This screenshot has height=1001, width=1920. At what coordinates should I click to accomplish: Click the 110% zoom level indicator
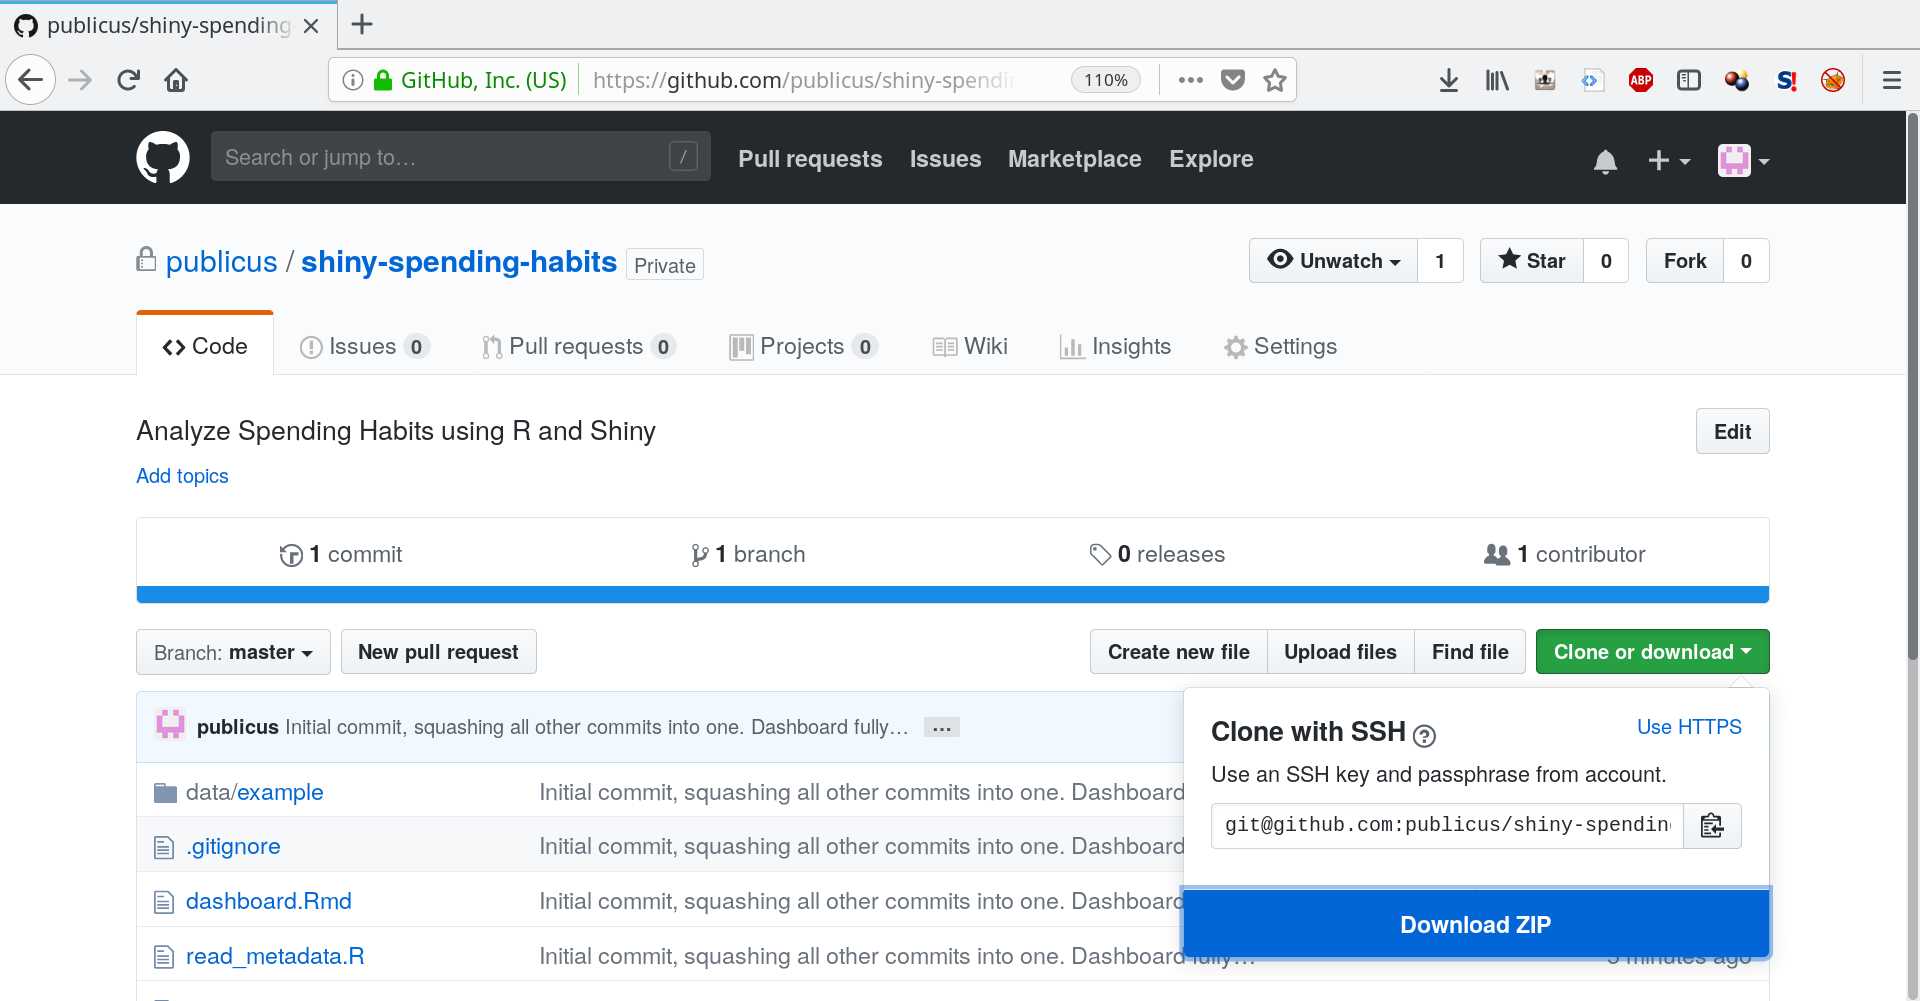click(1106, 80)
